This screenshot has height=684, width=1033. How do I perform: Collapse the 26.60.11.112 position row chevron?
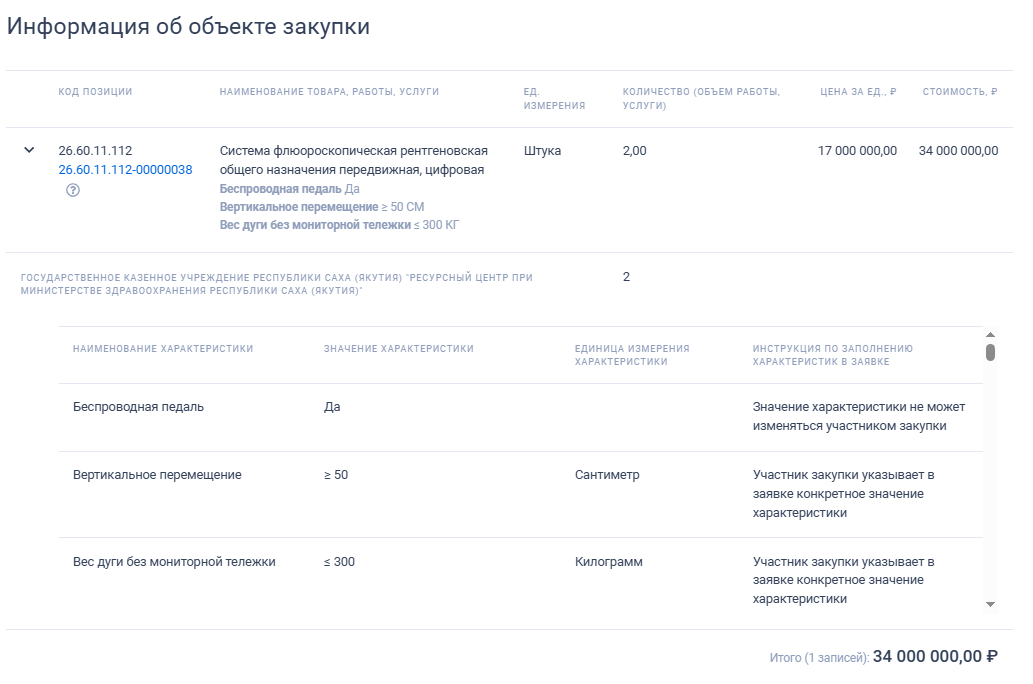29,150
